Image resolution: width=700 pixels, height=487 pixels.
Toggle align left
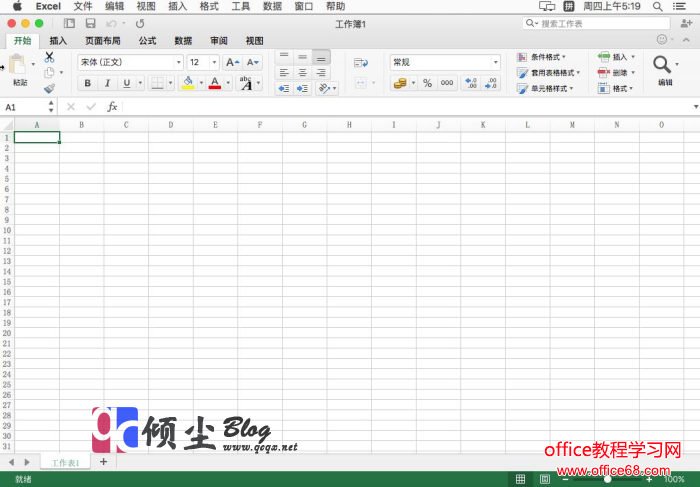pos(284,72)
